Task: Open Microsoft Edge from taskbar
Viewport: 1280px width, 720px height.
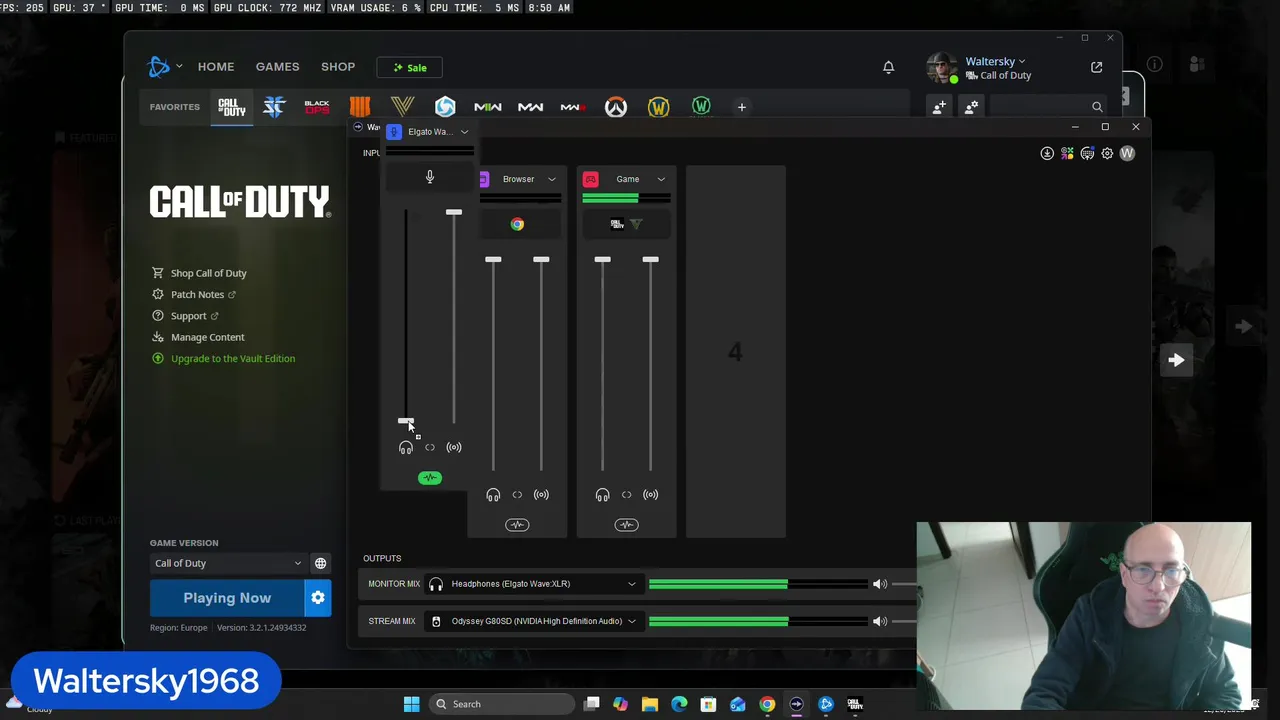Action: click(x=679, y=704)
